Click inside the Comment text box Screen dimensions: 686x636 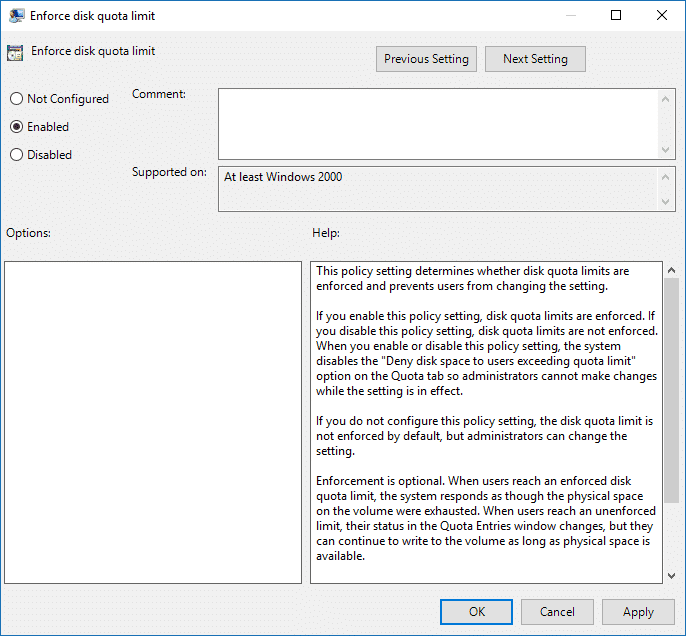[438, 124]
